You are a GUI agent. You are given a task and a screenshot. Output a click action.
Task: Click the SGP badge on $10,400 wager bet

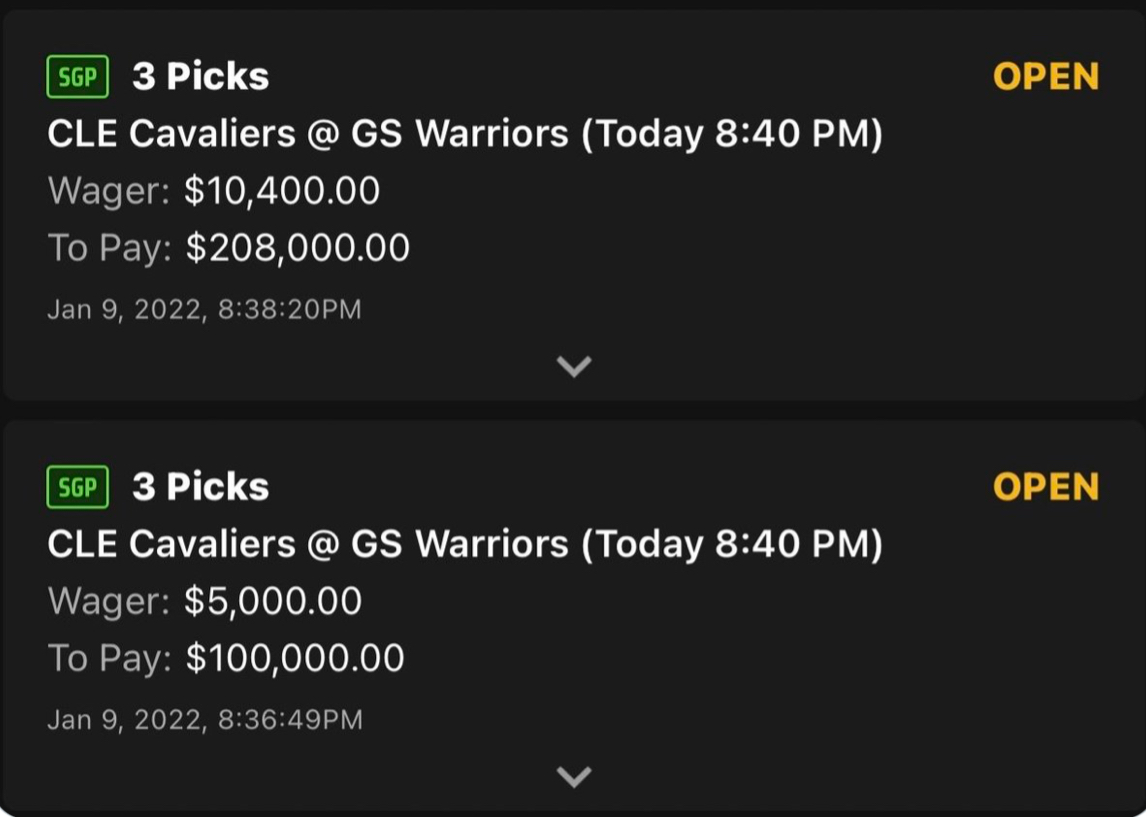[x=77, y=77]
